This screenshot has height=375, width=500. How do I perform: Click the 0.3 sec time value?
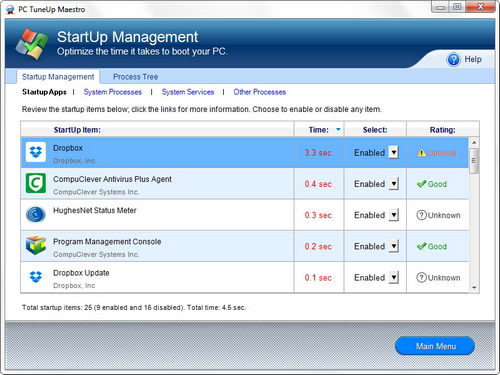[x=318, y=215]
